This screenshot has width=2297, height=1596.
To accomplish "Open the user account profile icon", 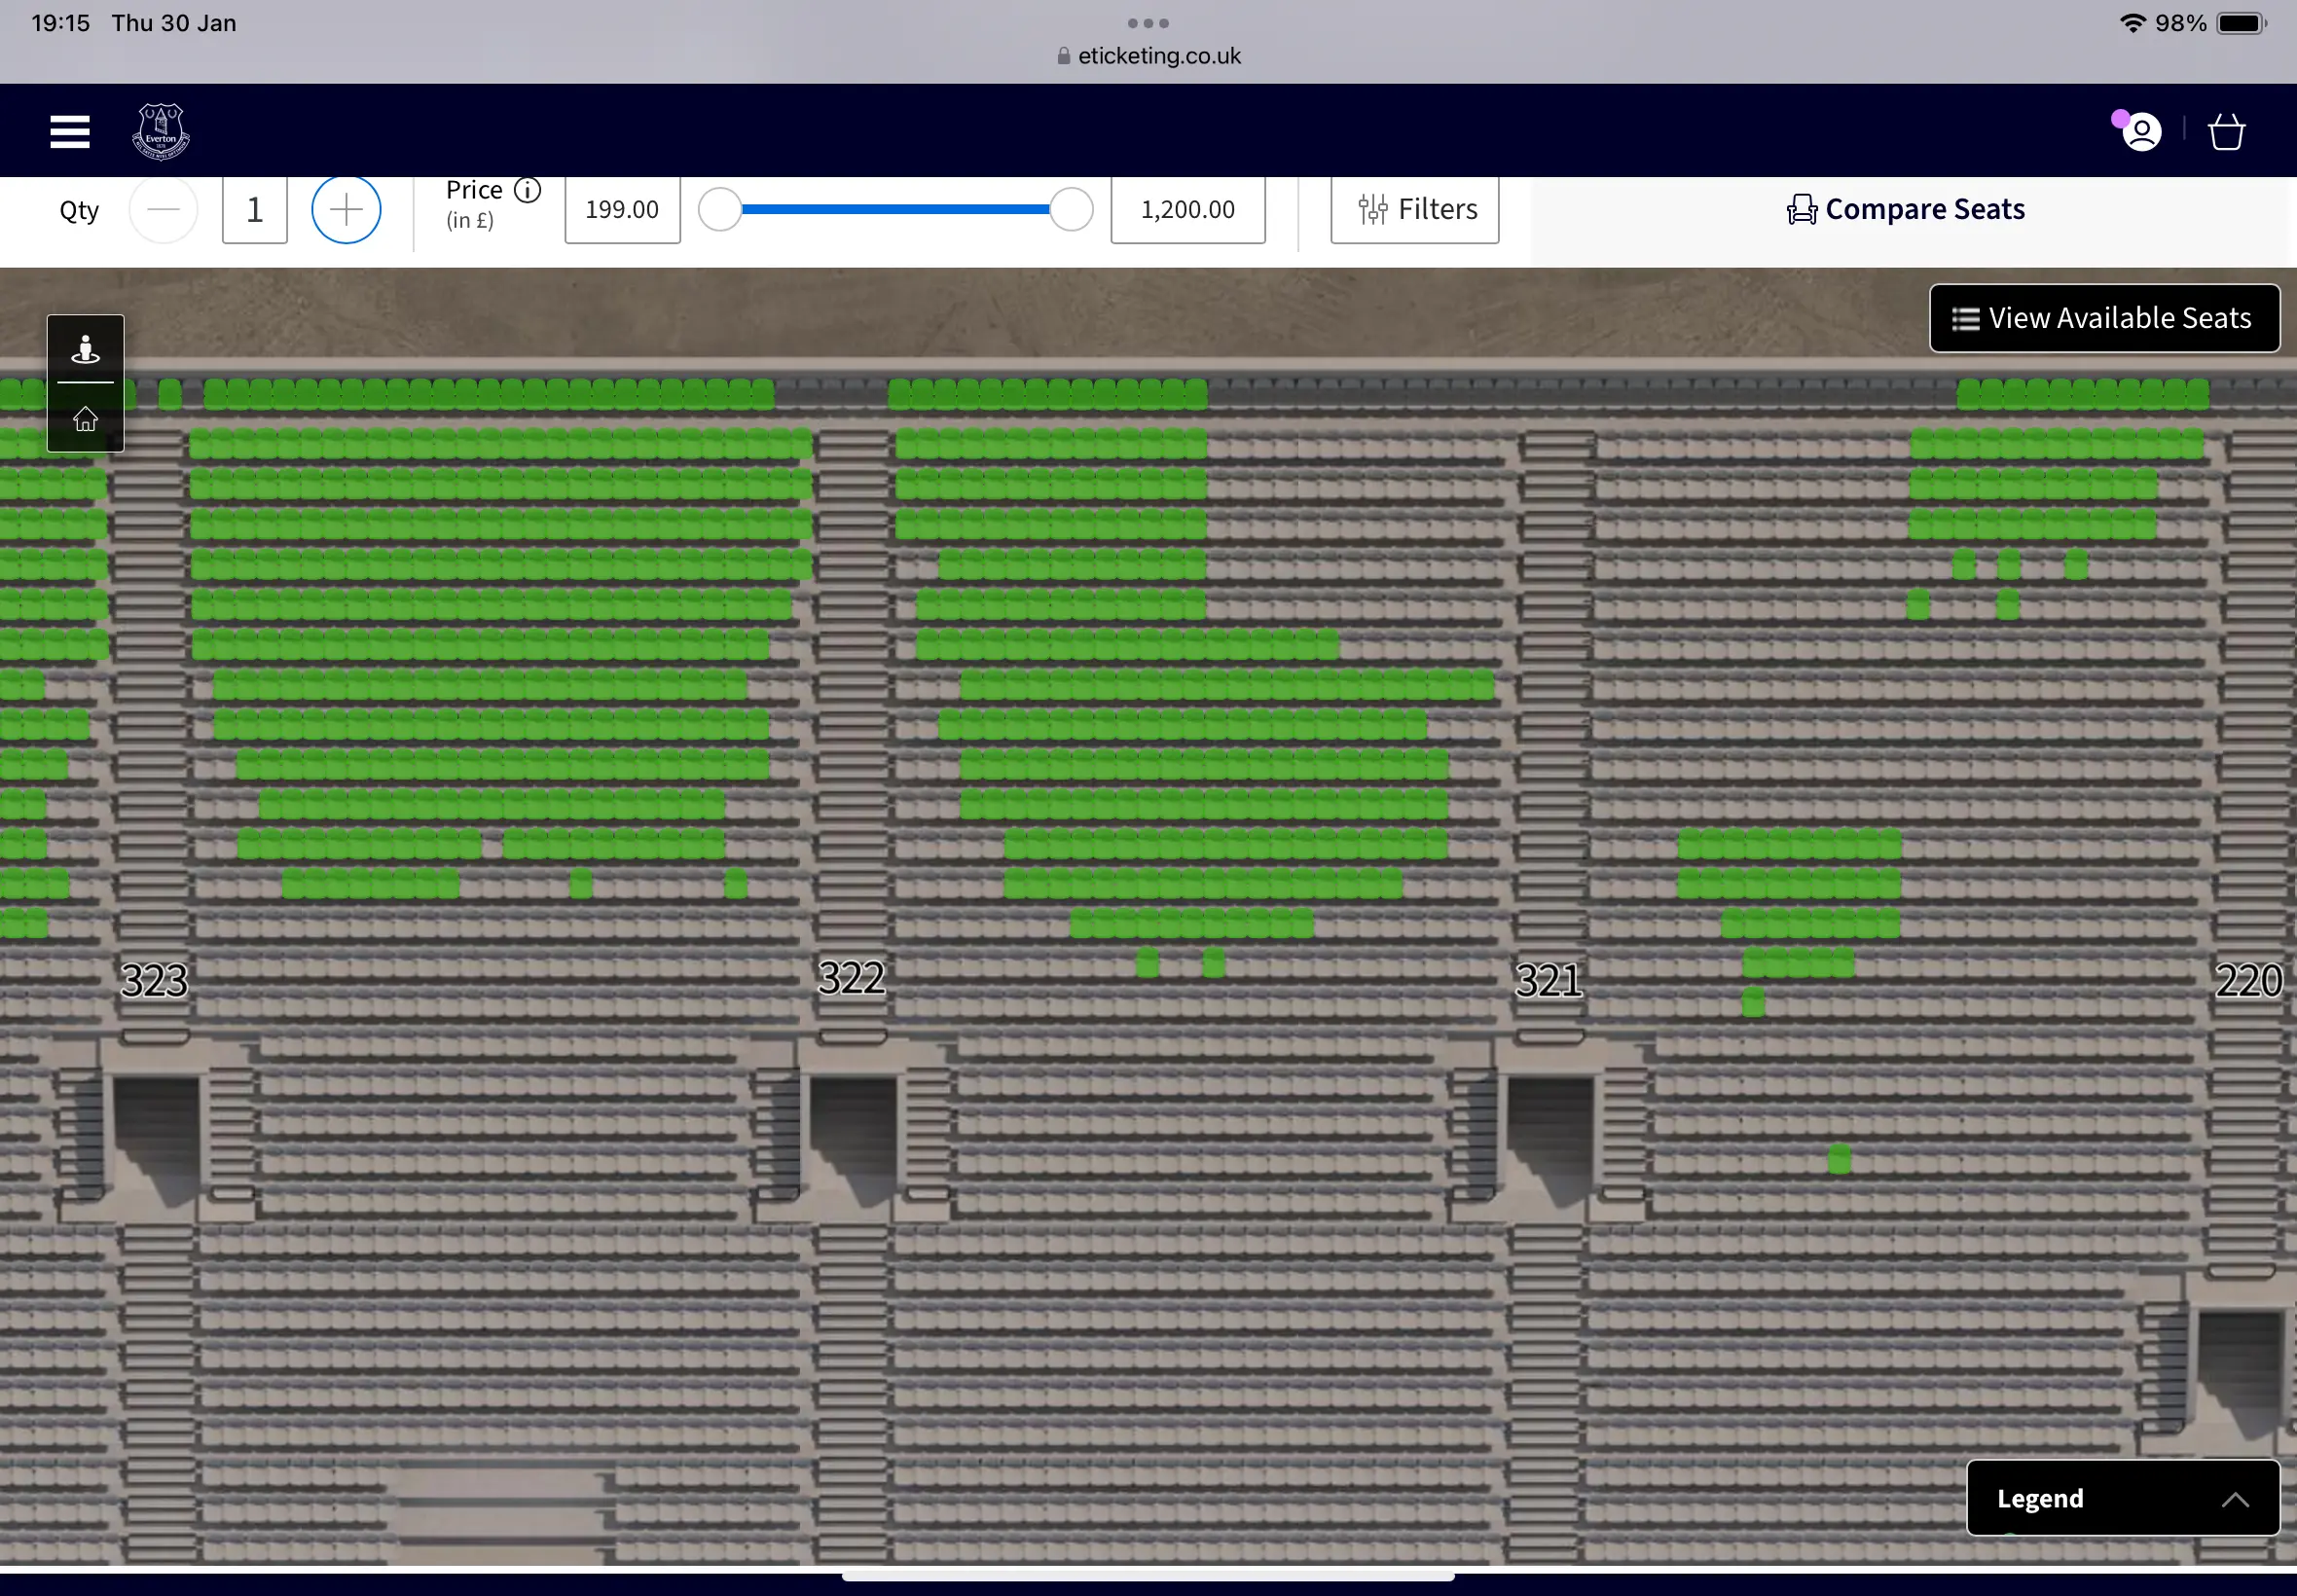I will [x=2141, y=132].
